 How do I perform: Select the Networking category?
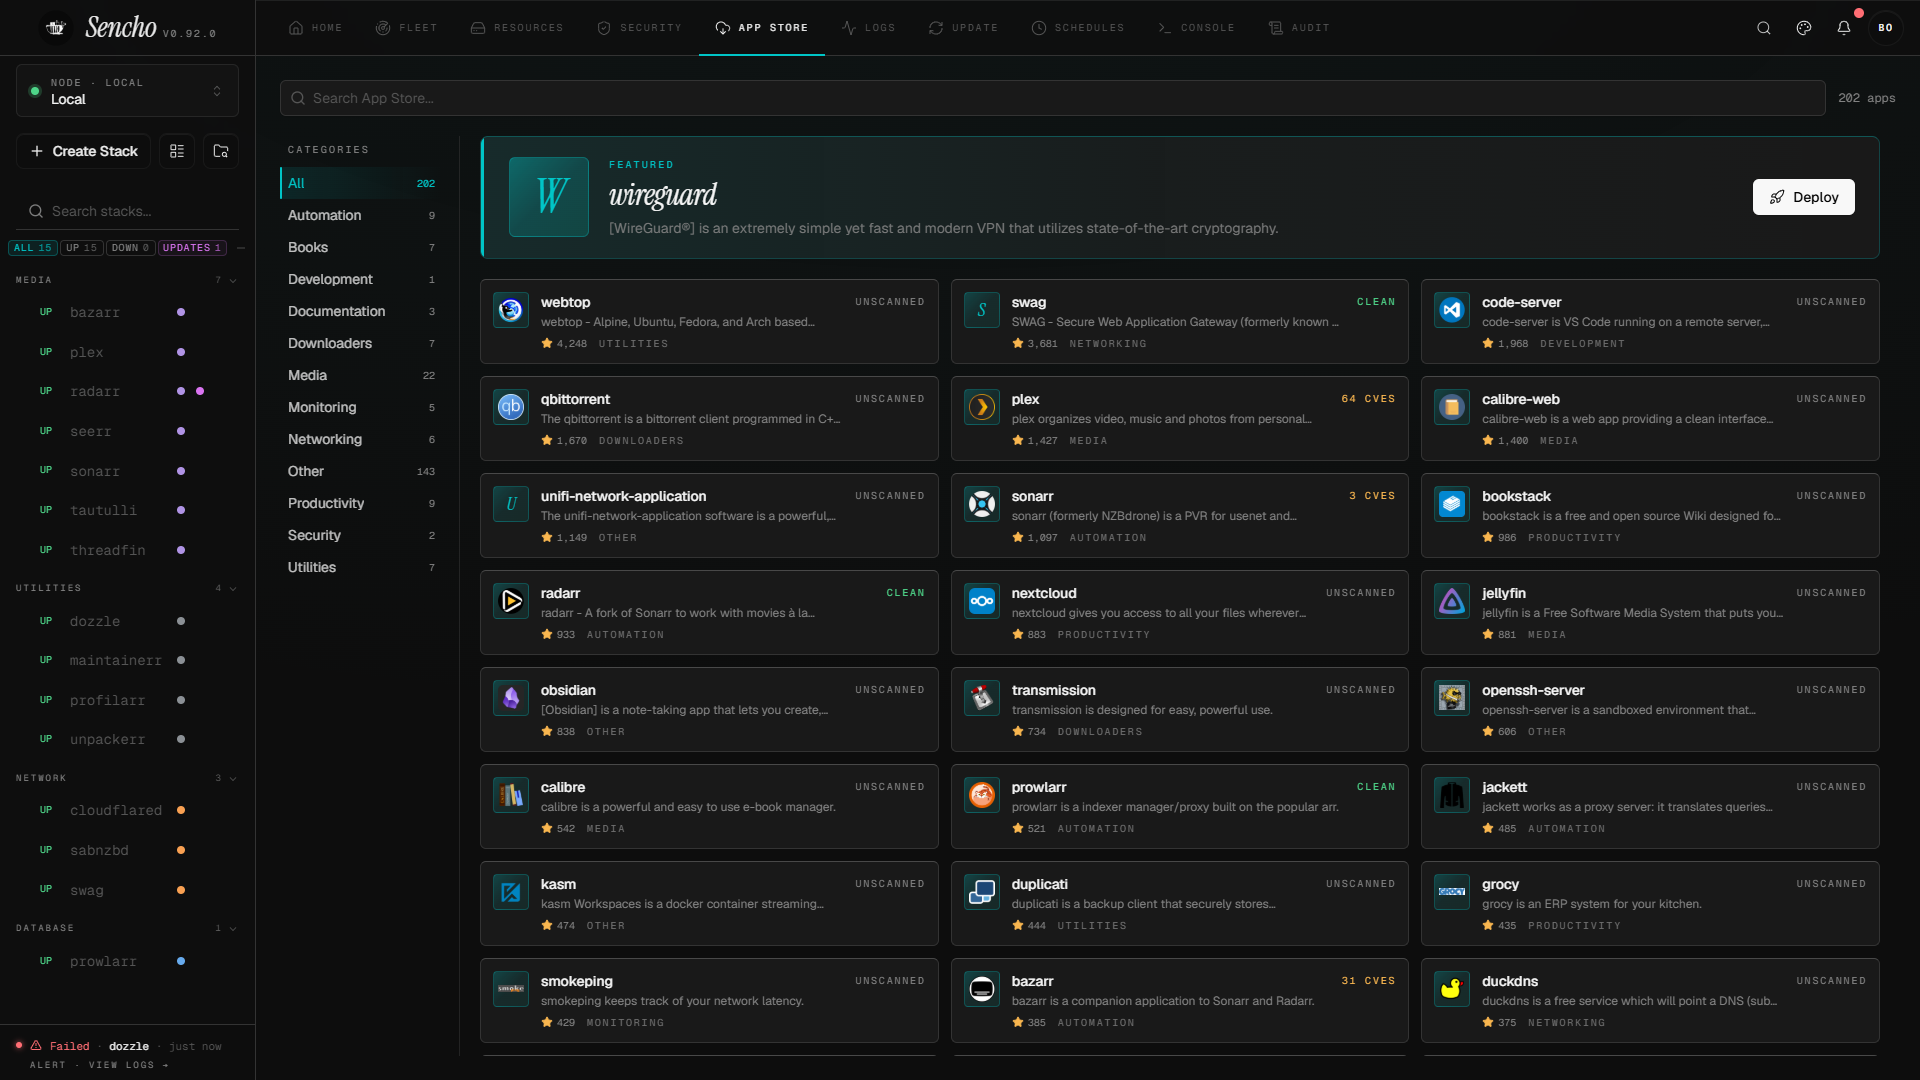(x=361, y=439)
